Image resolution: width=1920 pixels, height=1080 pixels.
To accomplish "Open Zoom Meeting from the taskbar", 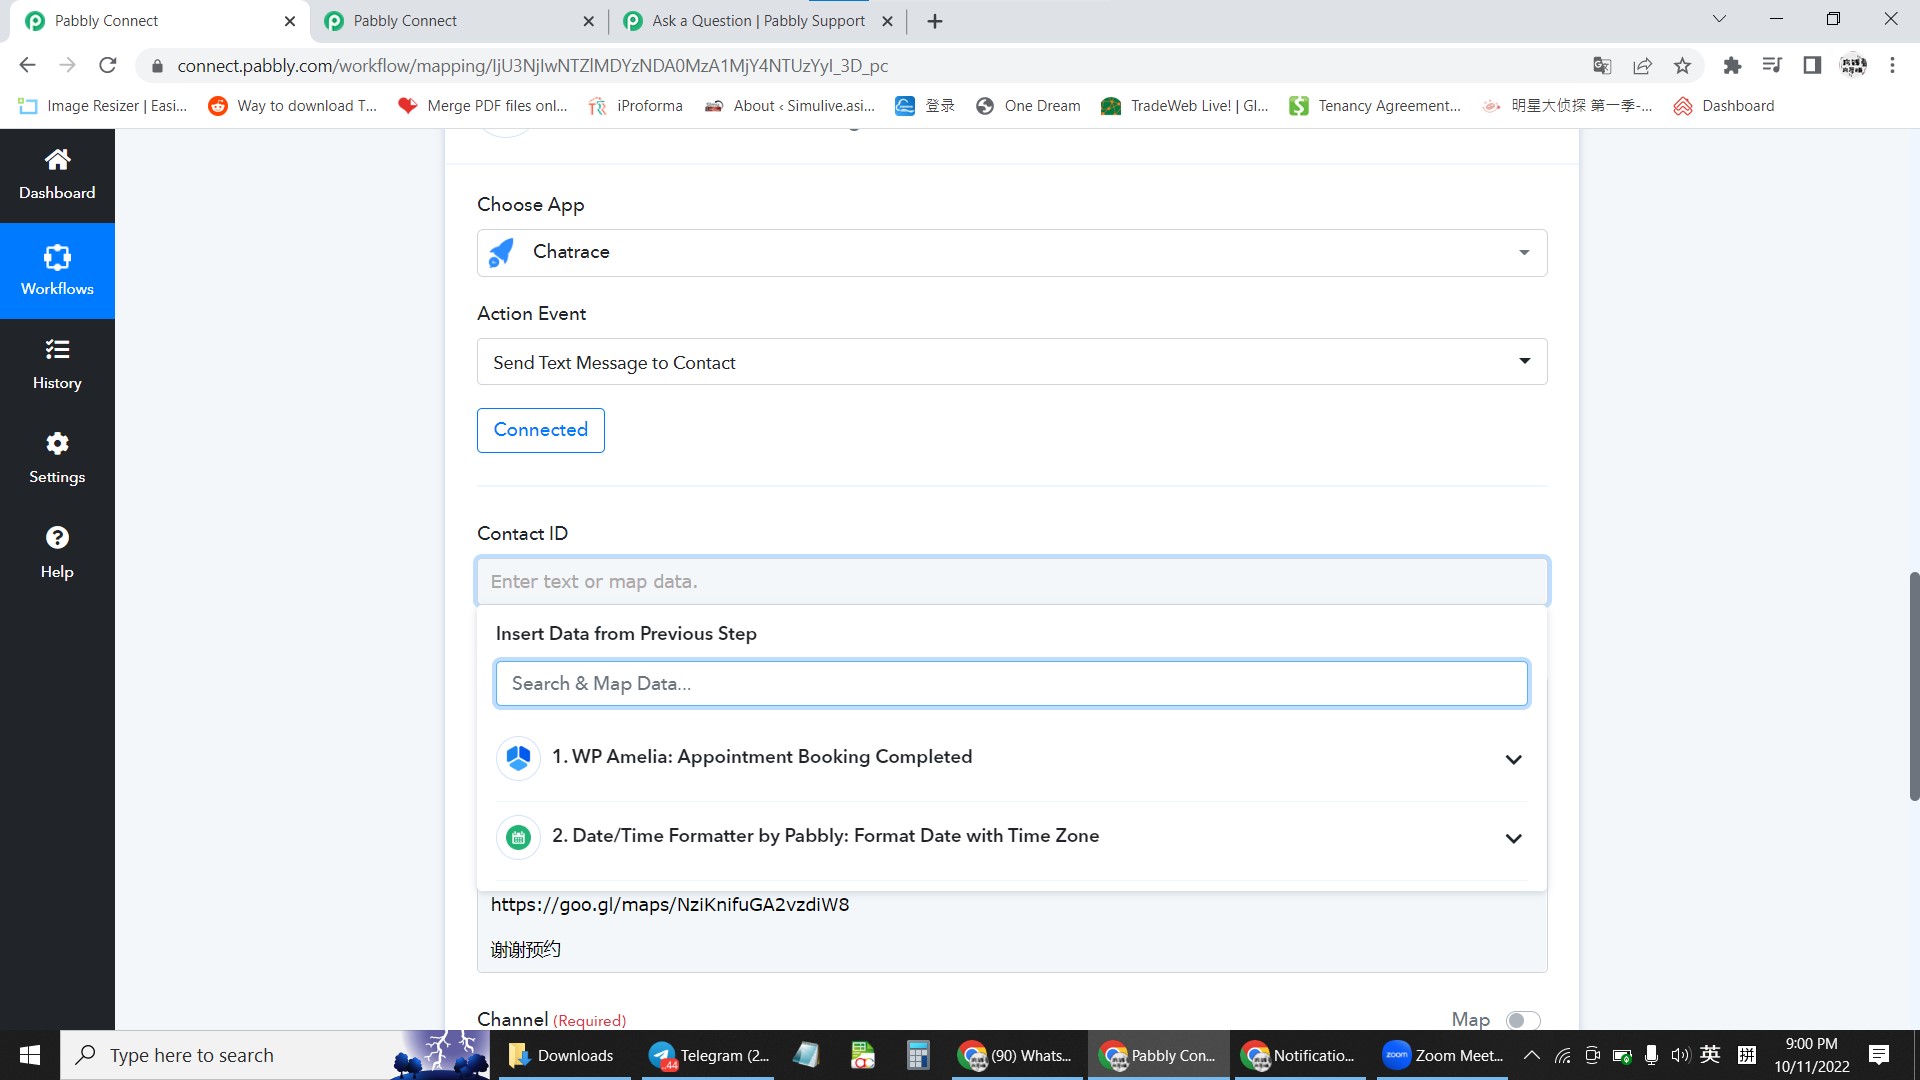I will 1443,1055.
